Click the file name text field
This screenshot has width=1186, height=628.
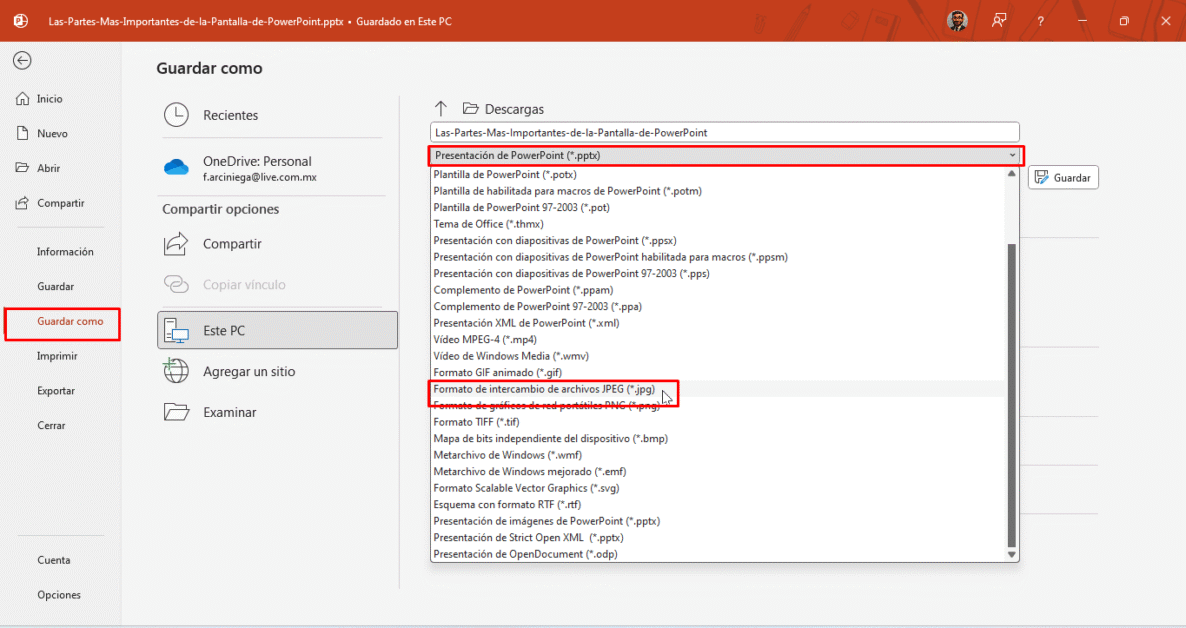tap(724, 132)
